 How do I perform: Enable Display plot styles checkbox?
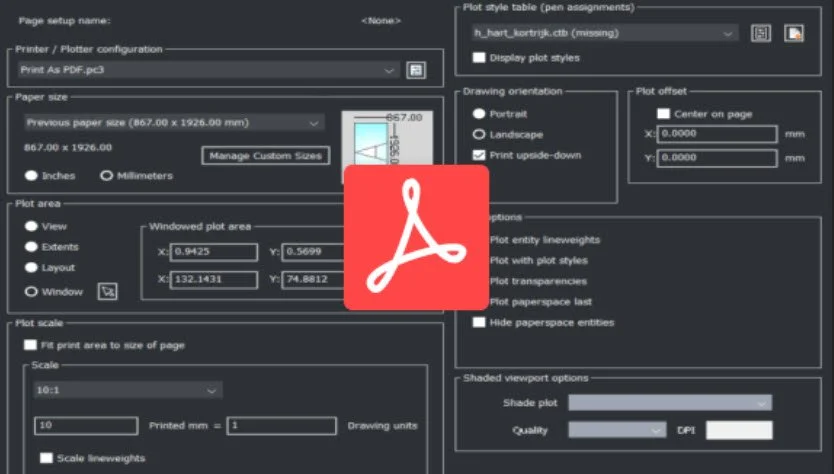tap(479, 57)
